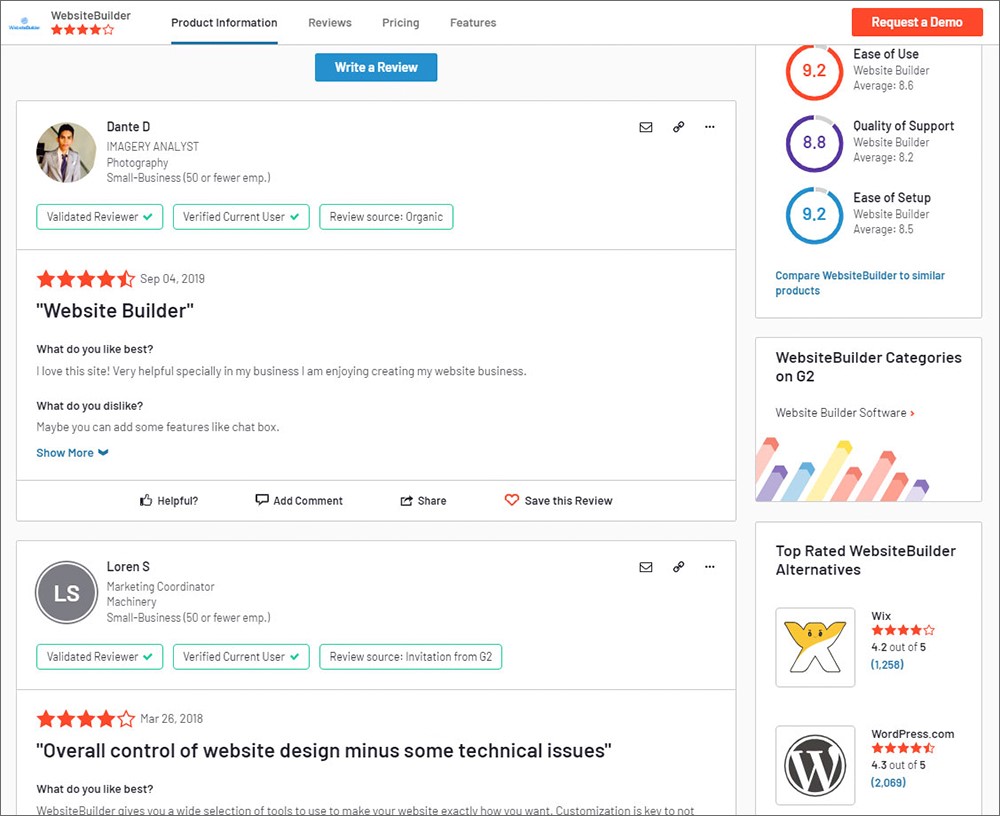Switch to the Reviews tab
Image resolution: width=1000 pixels, height=816 pixels.
click(330, 23)
